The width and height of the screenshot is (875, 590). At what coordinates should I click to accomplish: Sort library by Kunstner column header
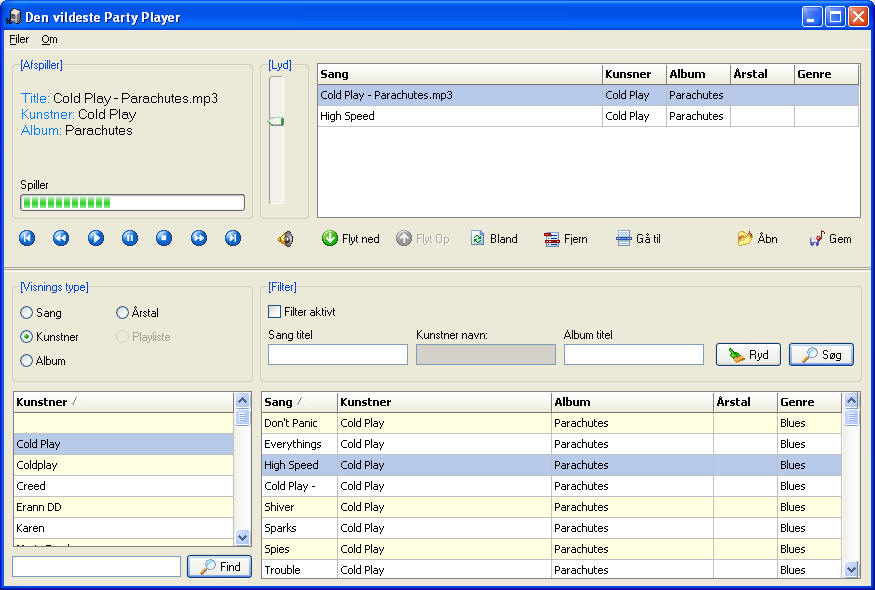pos(444,402)
